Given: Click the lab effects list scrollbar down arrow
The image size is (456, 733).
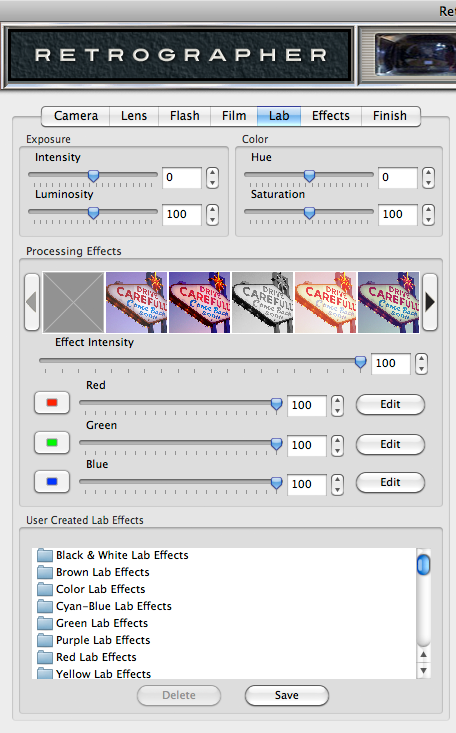Looking at the screenshot, I should point(423,671).
